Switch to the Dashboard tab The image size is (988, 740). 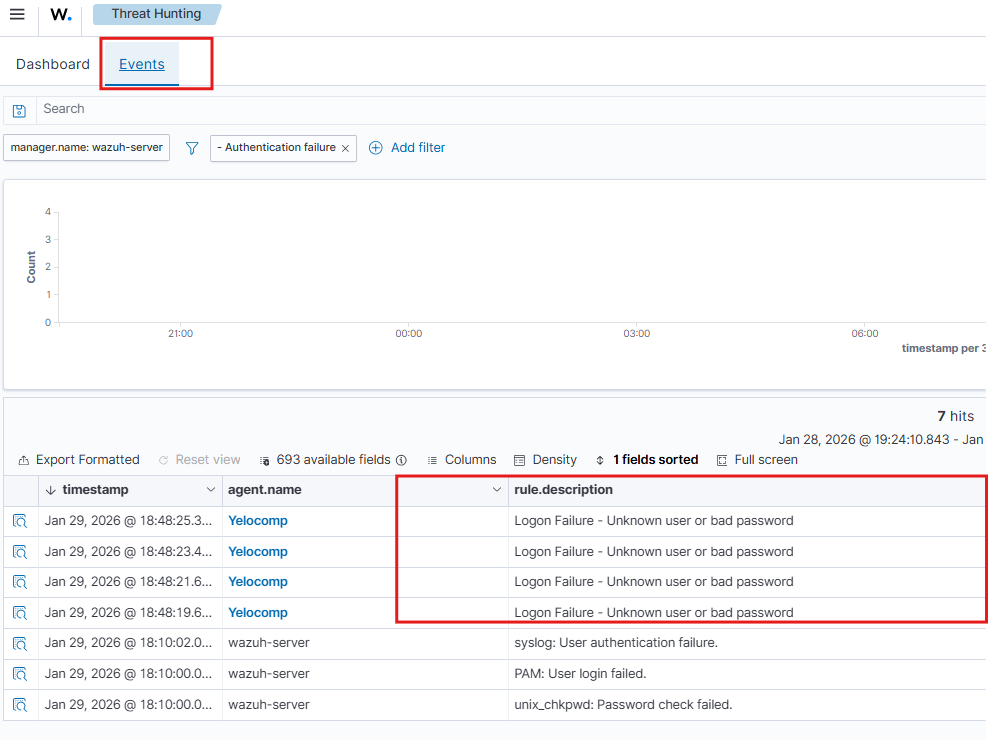(x=53, y=64)
